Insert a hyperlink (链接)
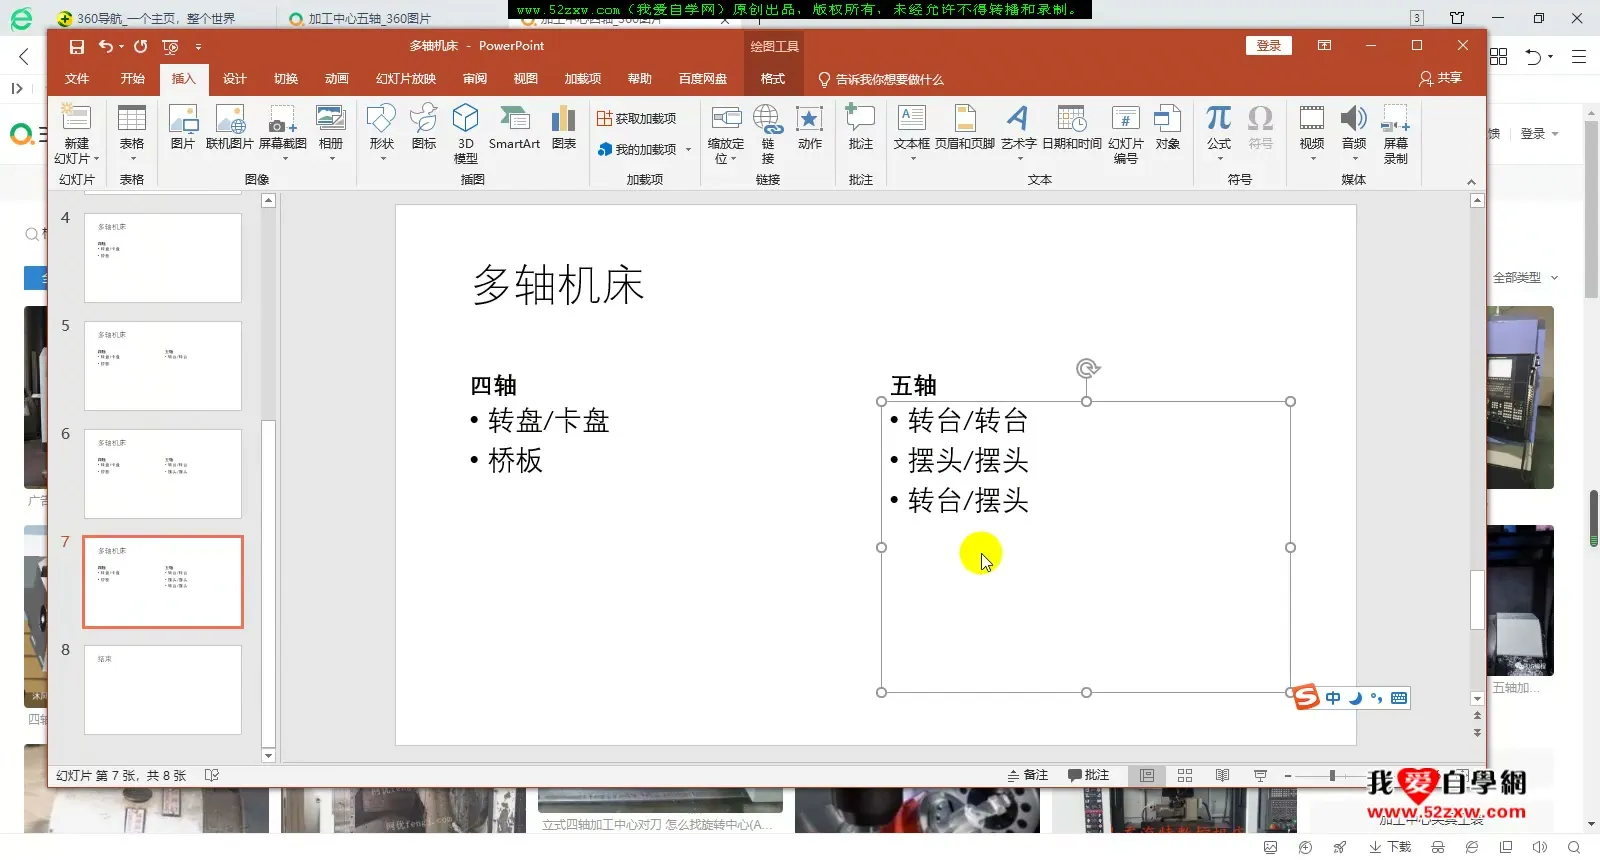This screenshot has height=860, width=1600. pyautogui.click(x=768, y=133)
